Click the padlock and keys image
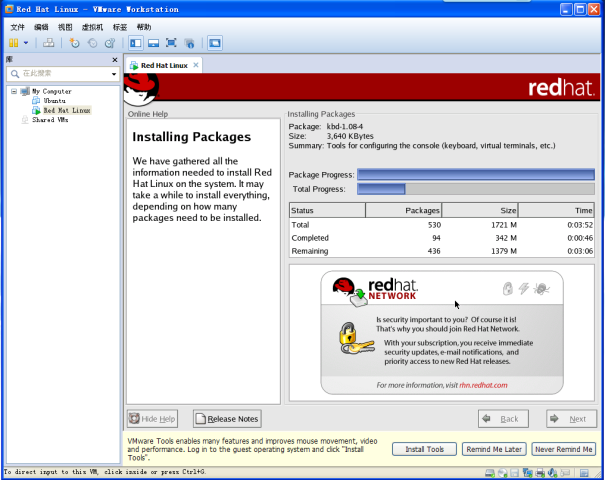 click(356, 338)
